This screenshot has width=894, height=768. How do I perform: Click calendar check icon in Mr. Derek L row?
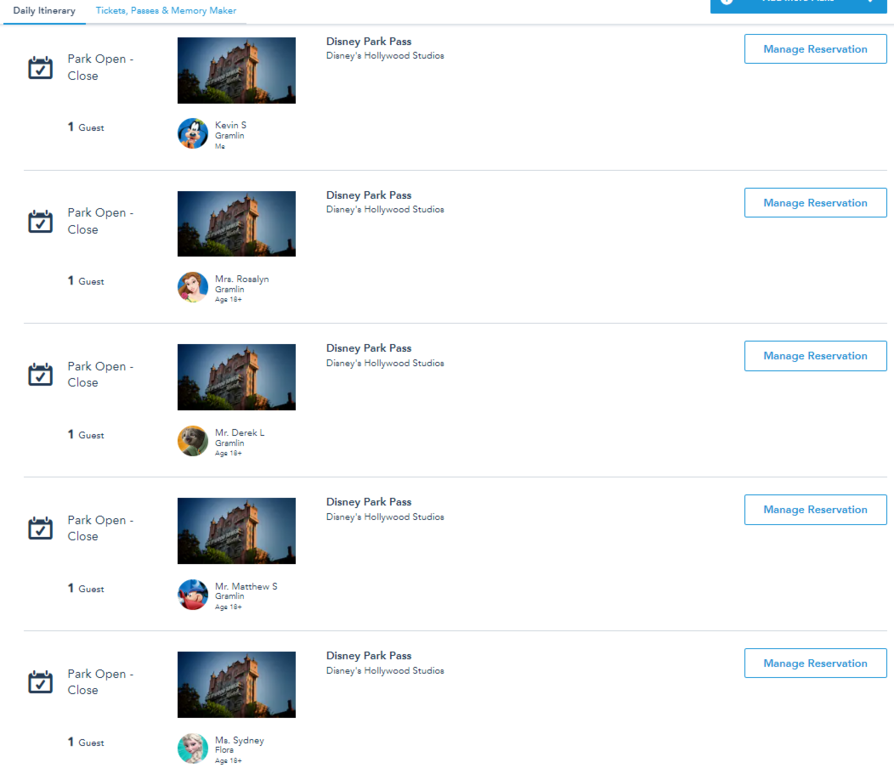click(x=40, y=374)
